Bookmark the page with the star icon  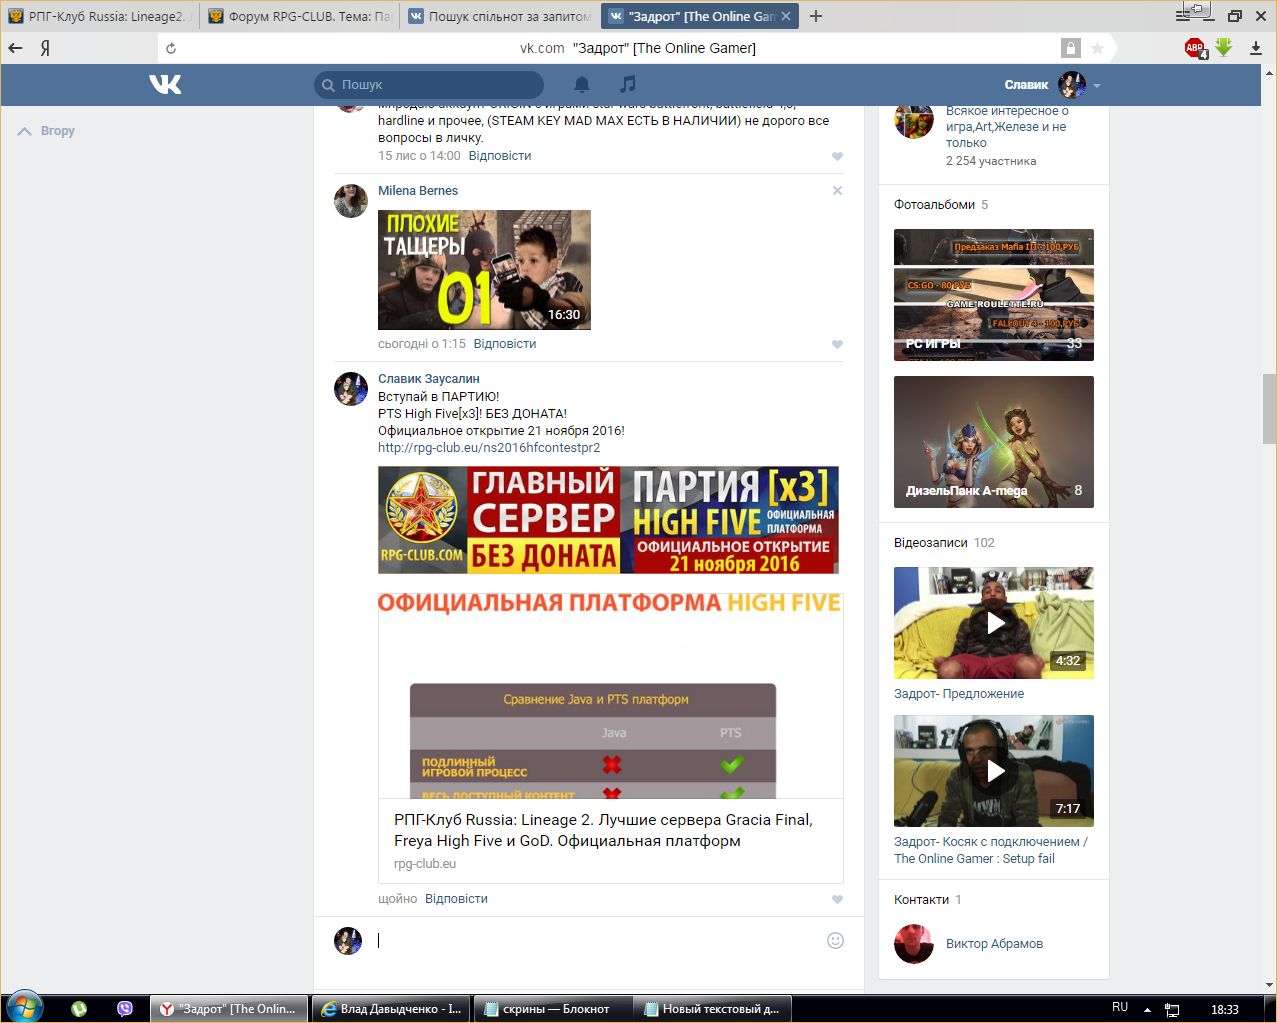pyautogui.click(x=1097, y=48)
